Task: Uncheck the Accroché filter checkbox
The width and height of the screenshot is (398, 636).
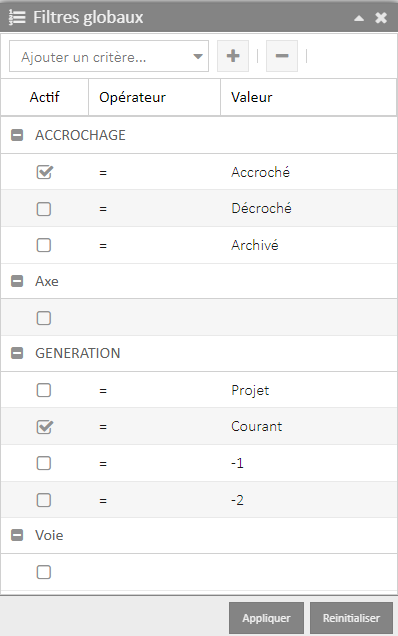Action: coord(44,172)
